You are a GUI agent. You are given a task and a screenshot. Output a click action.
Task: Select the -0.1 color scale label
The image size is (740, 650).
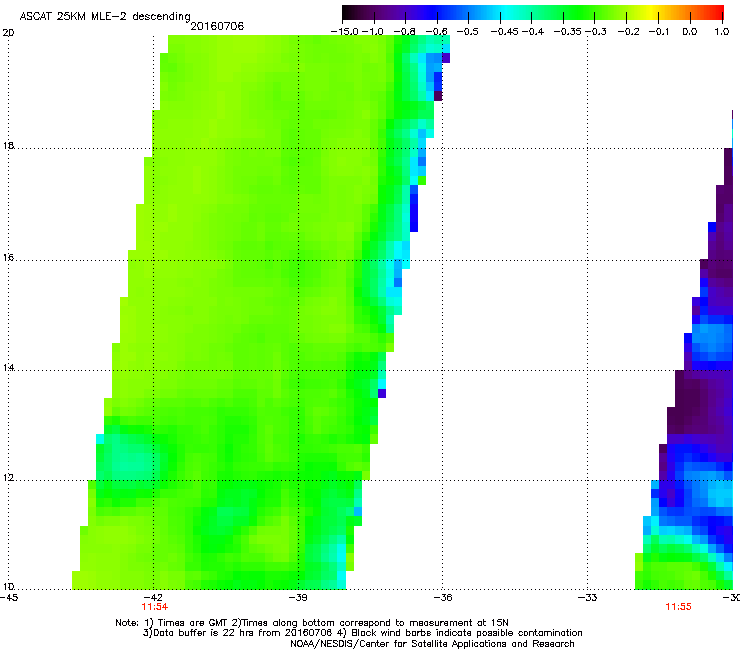[659, 32]
